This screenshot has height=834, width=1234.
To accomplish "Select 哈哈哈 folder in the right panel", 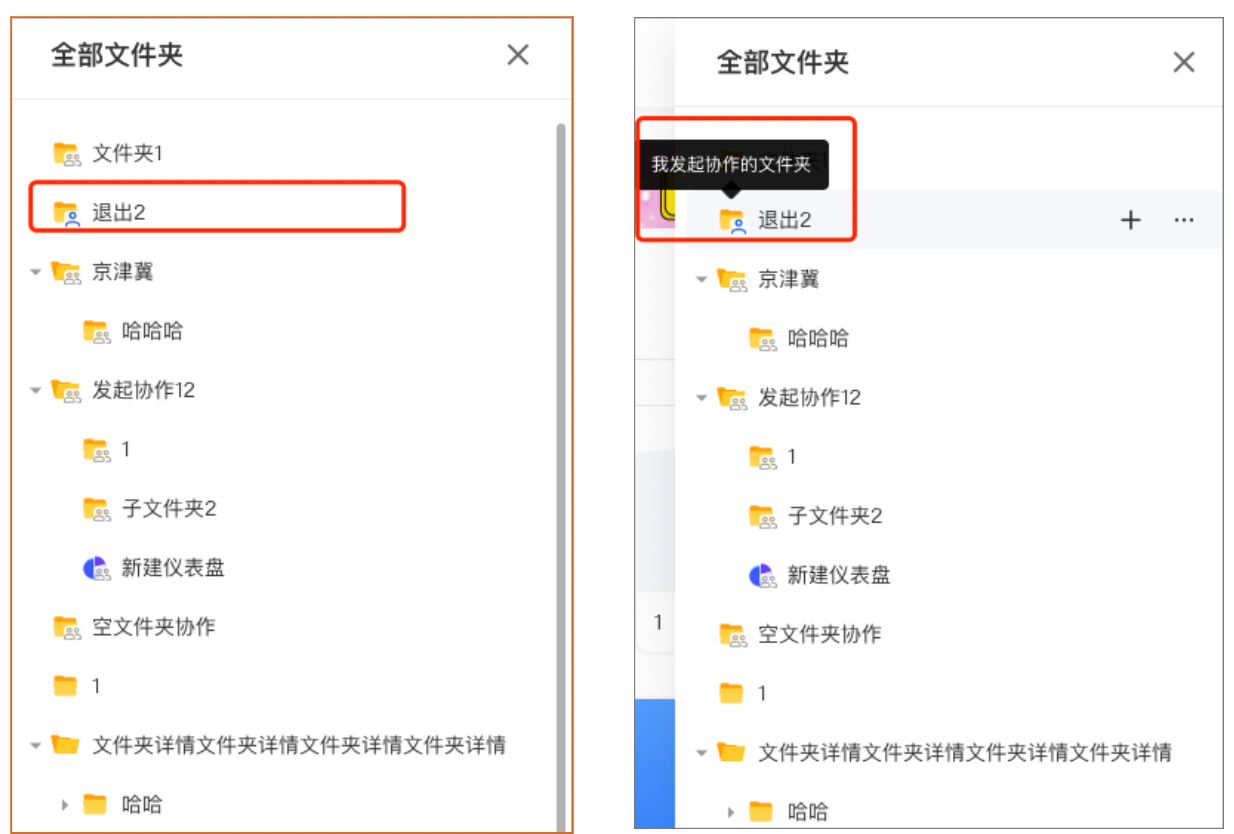I will 818,339.
